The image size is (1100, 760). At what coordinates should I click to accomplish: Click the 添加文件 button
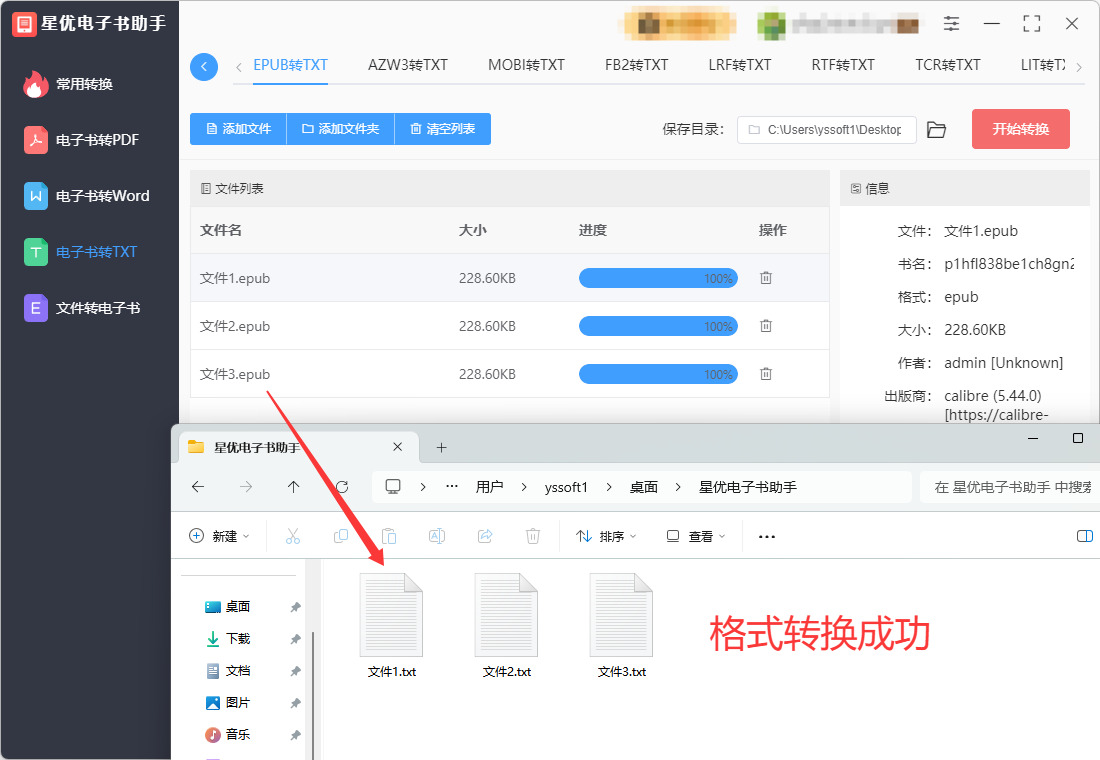[239, 129]
